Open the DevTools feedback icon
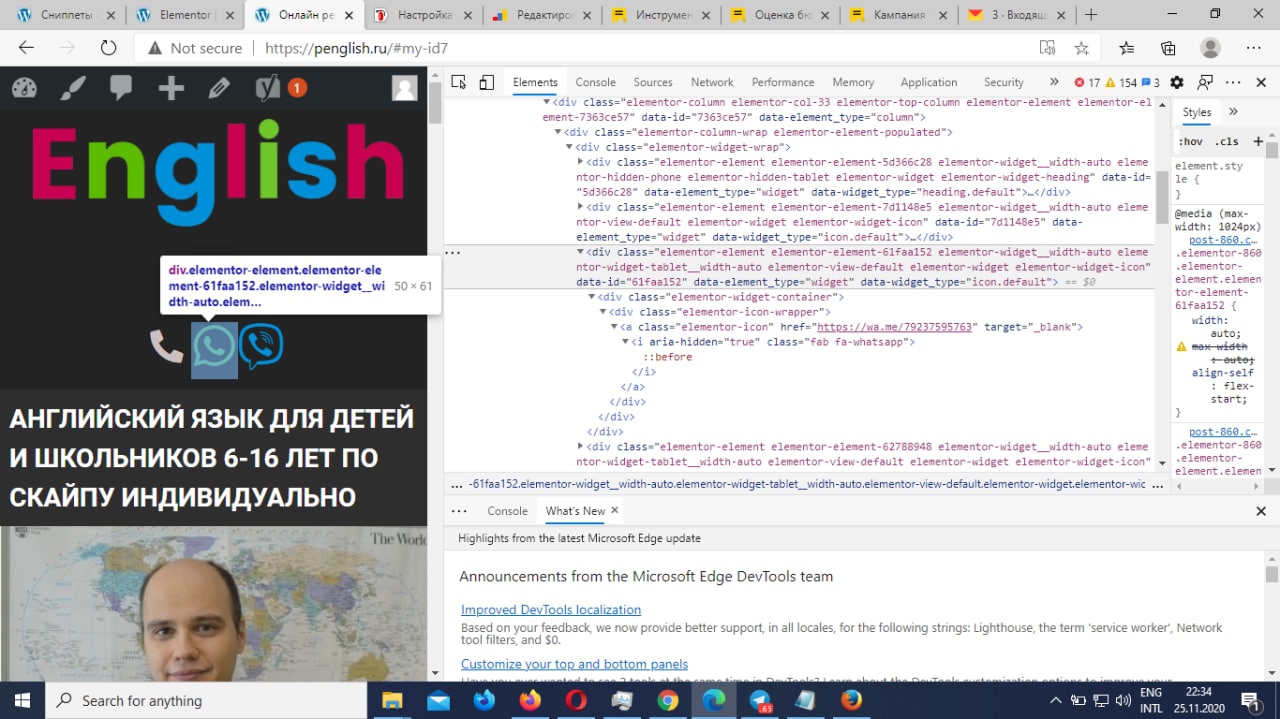This screenshot has height=719, width=1280. click(1205, 82)
